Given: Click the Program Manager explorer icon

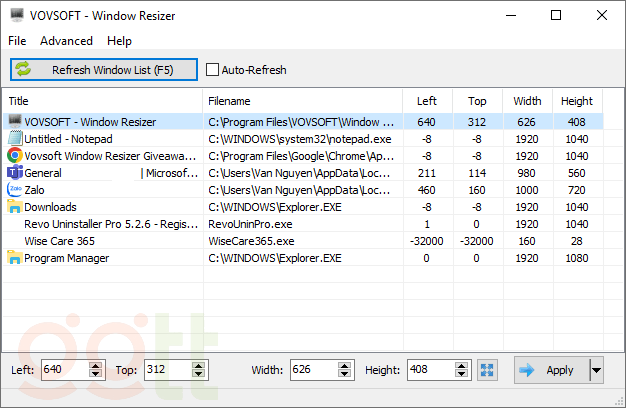Looking at the screenshot, I should click(15, 258).
